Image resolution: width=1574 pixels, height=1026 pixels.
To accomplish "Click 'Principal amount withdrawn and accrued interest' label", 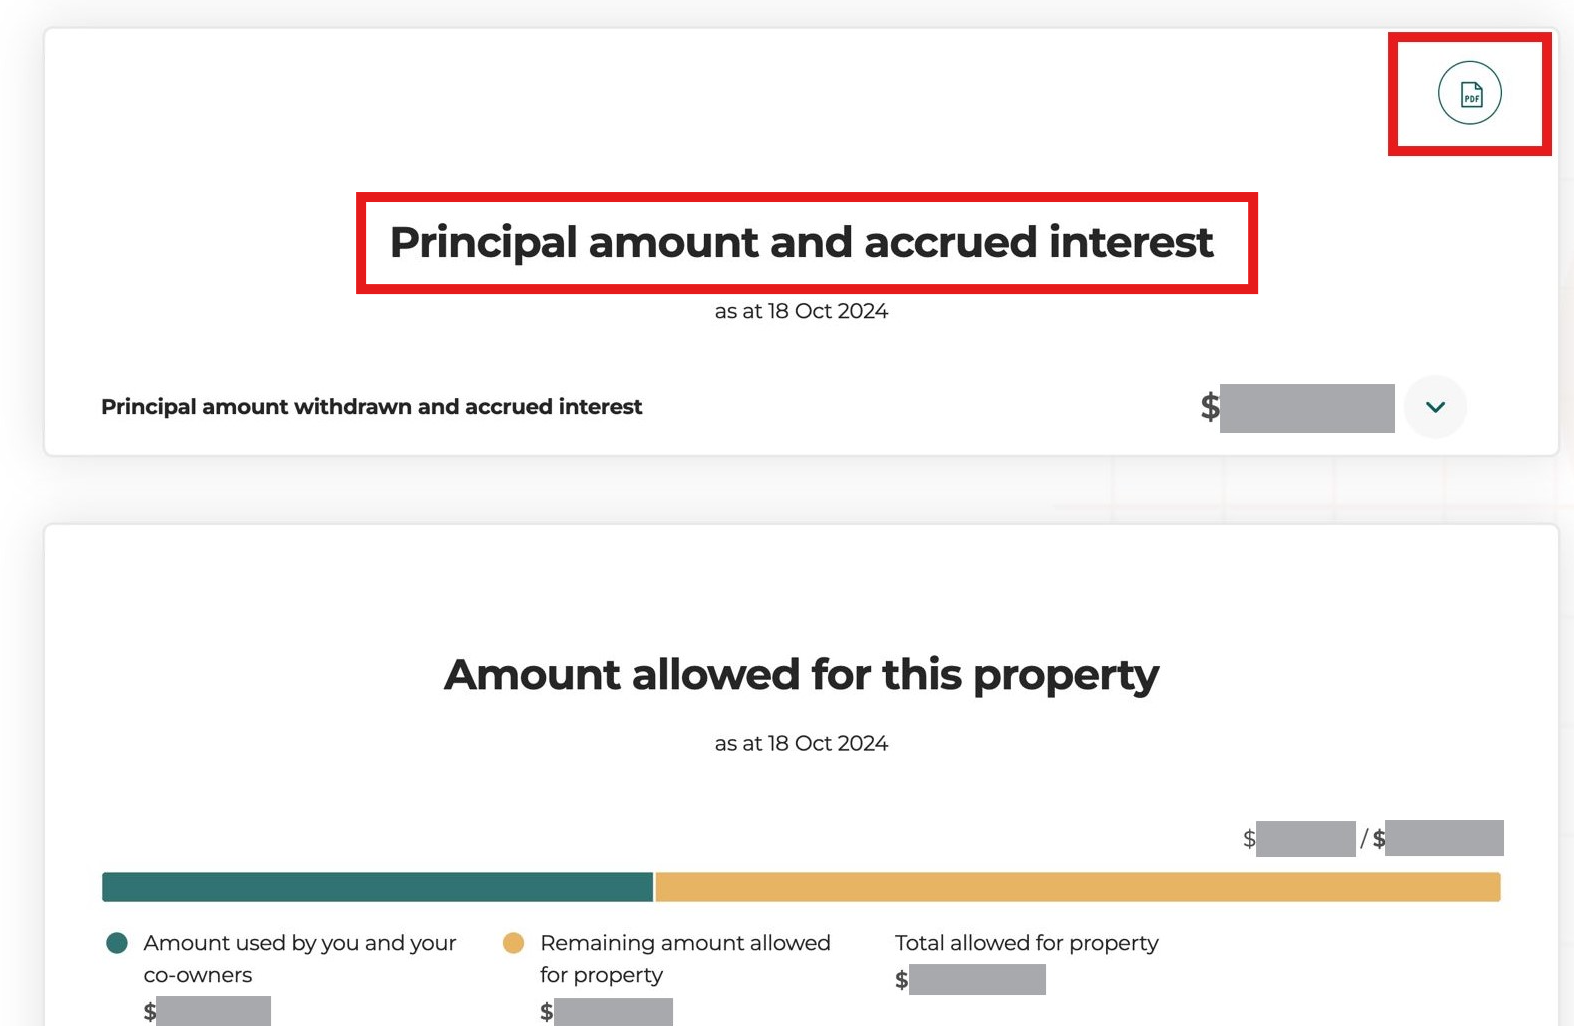I will 371,407.
